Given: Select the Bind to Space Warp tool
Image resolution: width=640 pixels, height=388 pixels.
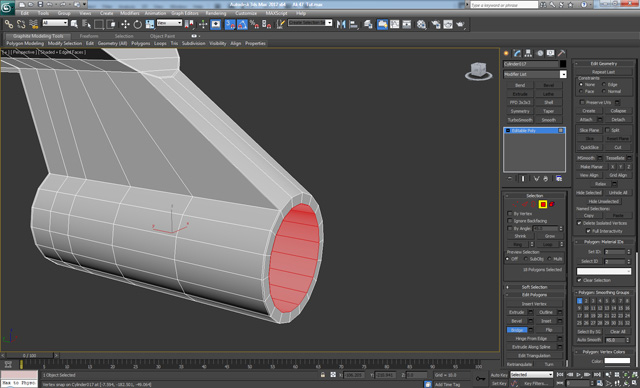Looking at the screenshot, I should click(x=33, y=24).
